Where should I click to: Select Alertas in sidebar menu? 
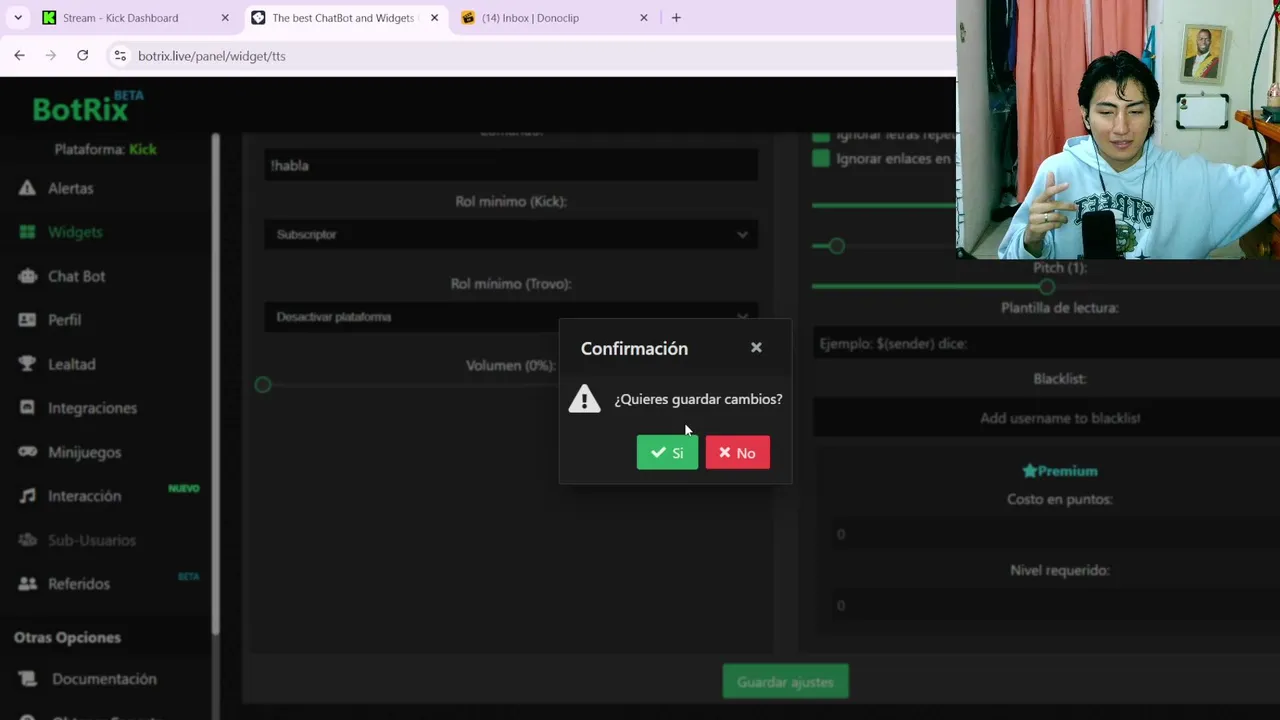(70, 188)
